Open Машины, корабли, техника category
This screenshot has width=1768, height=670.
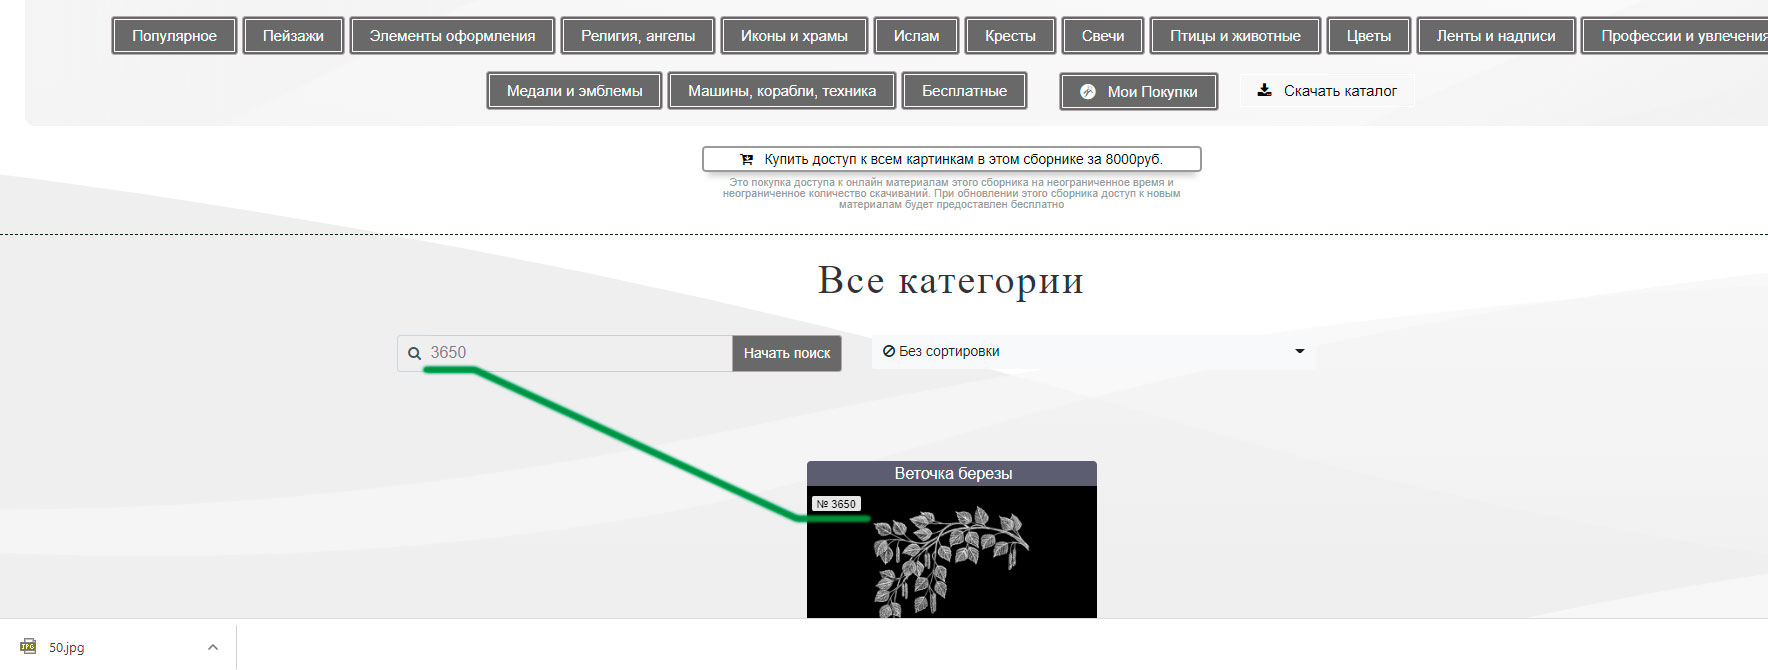coord(782,91)
